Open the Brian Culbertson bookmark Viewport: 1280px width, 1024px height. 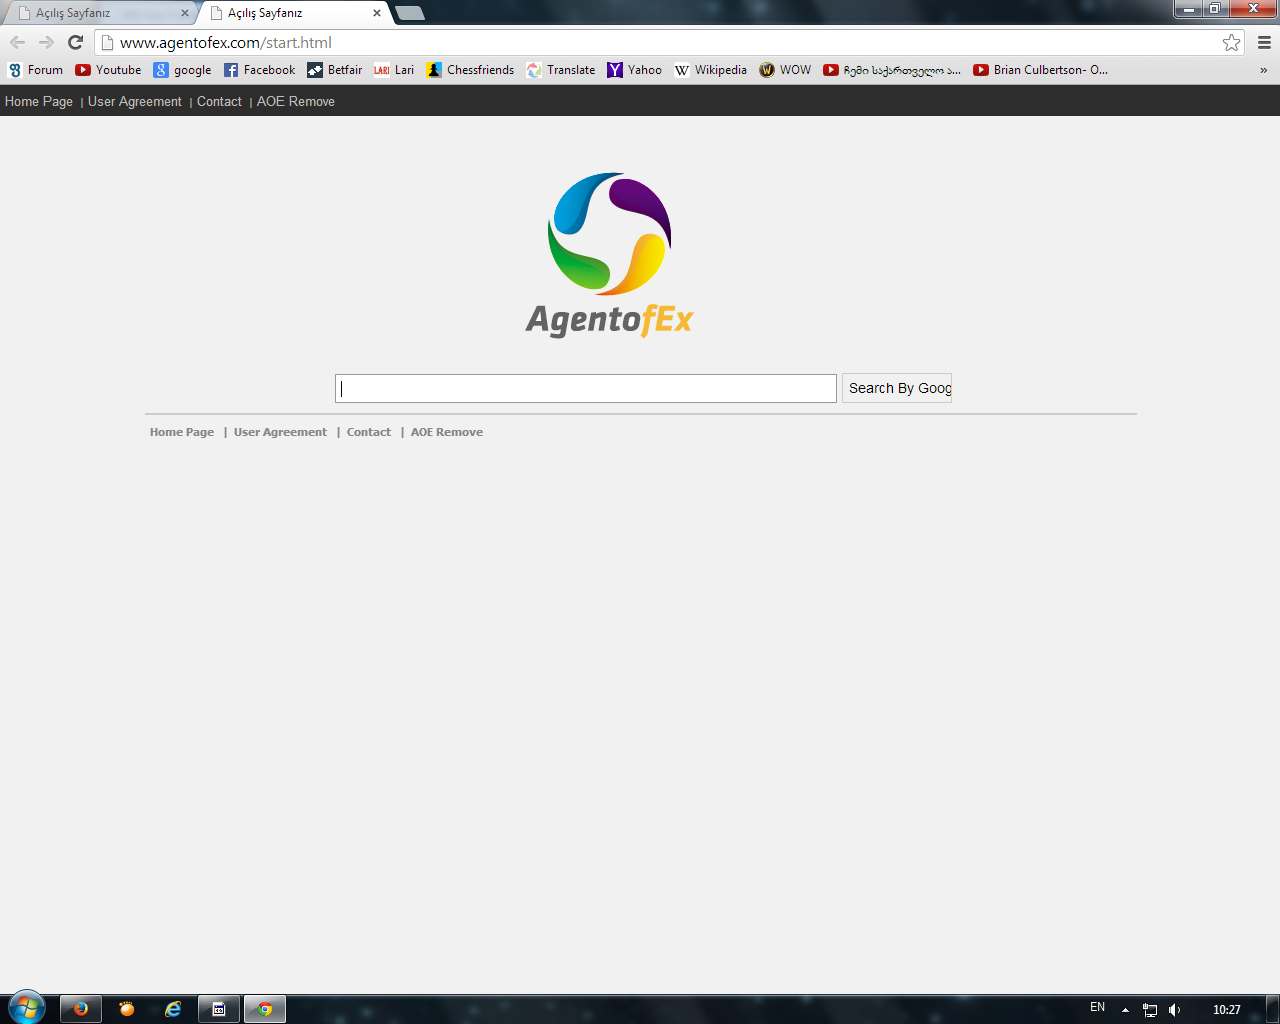point(1040,70)
